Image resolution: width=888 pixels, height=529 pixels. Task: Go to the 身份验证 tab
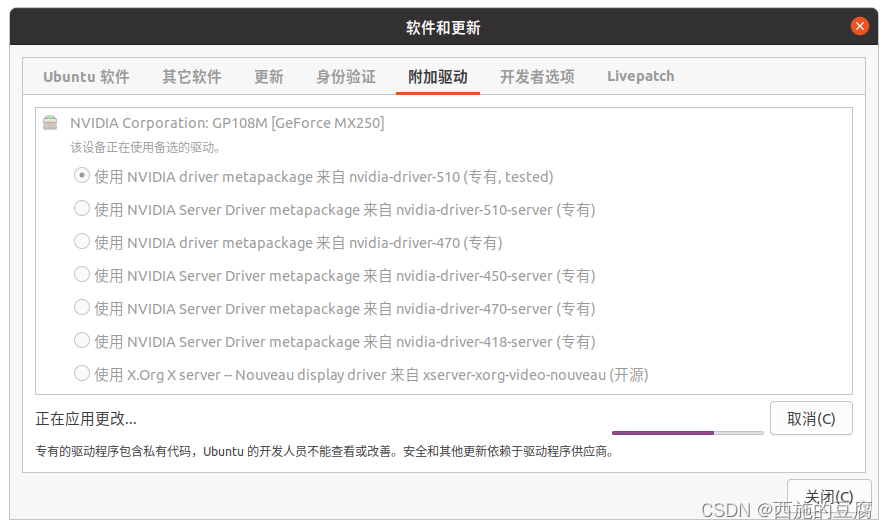point(345,76)
